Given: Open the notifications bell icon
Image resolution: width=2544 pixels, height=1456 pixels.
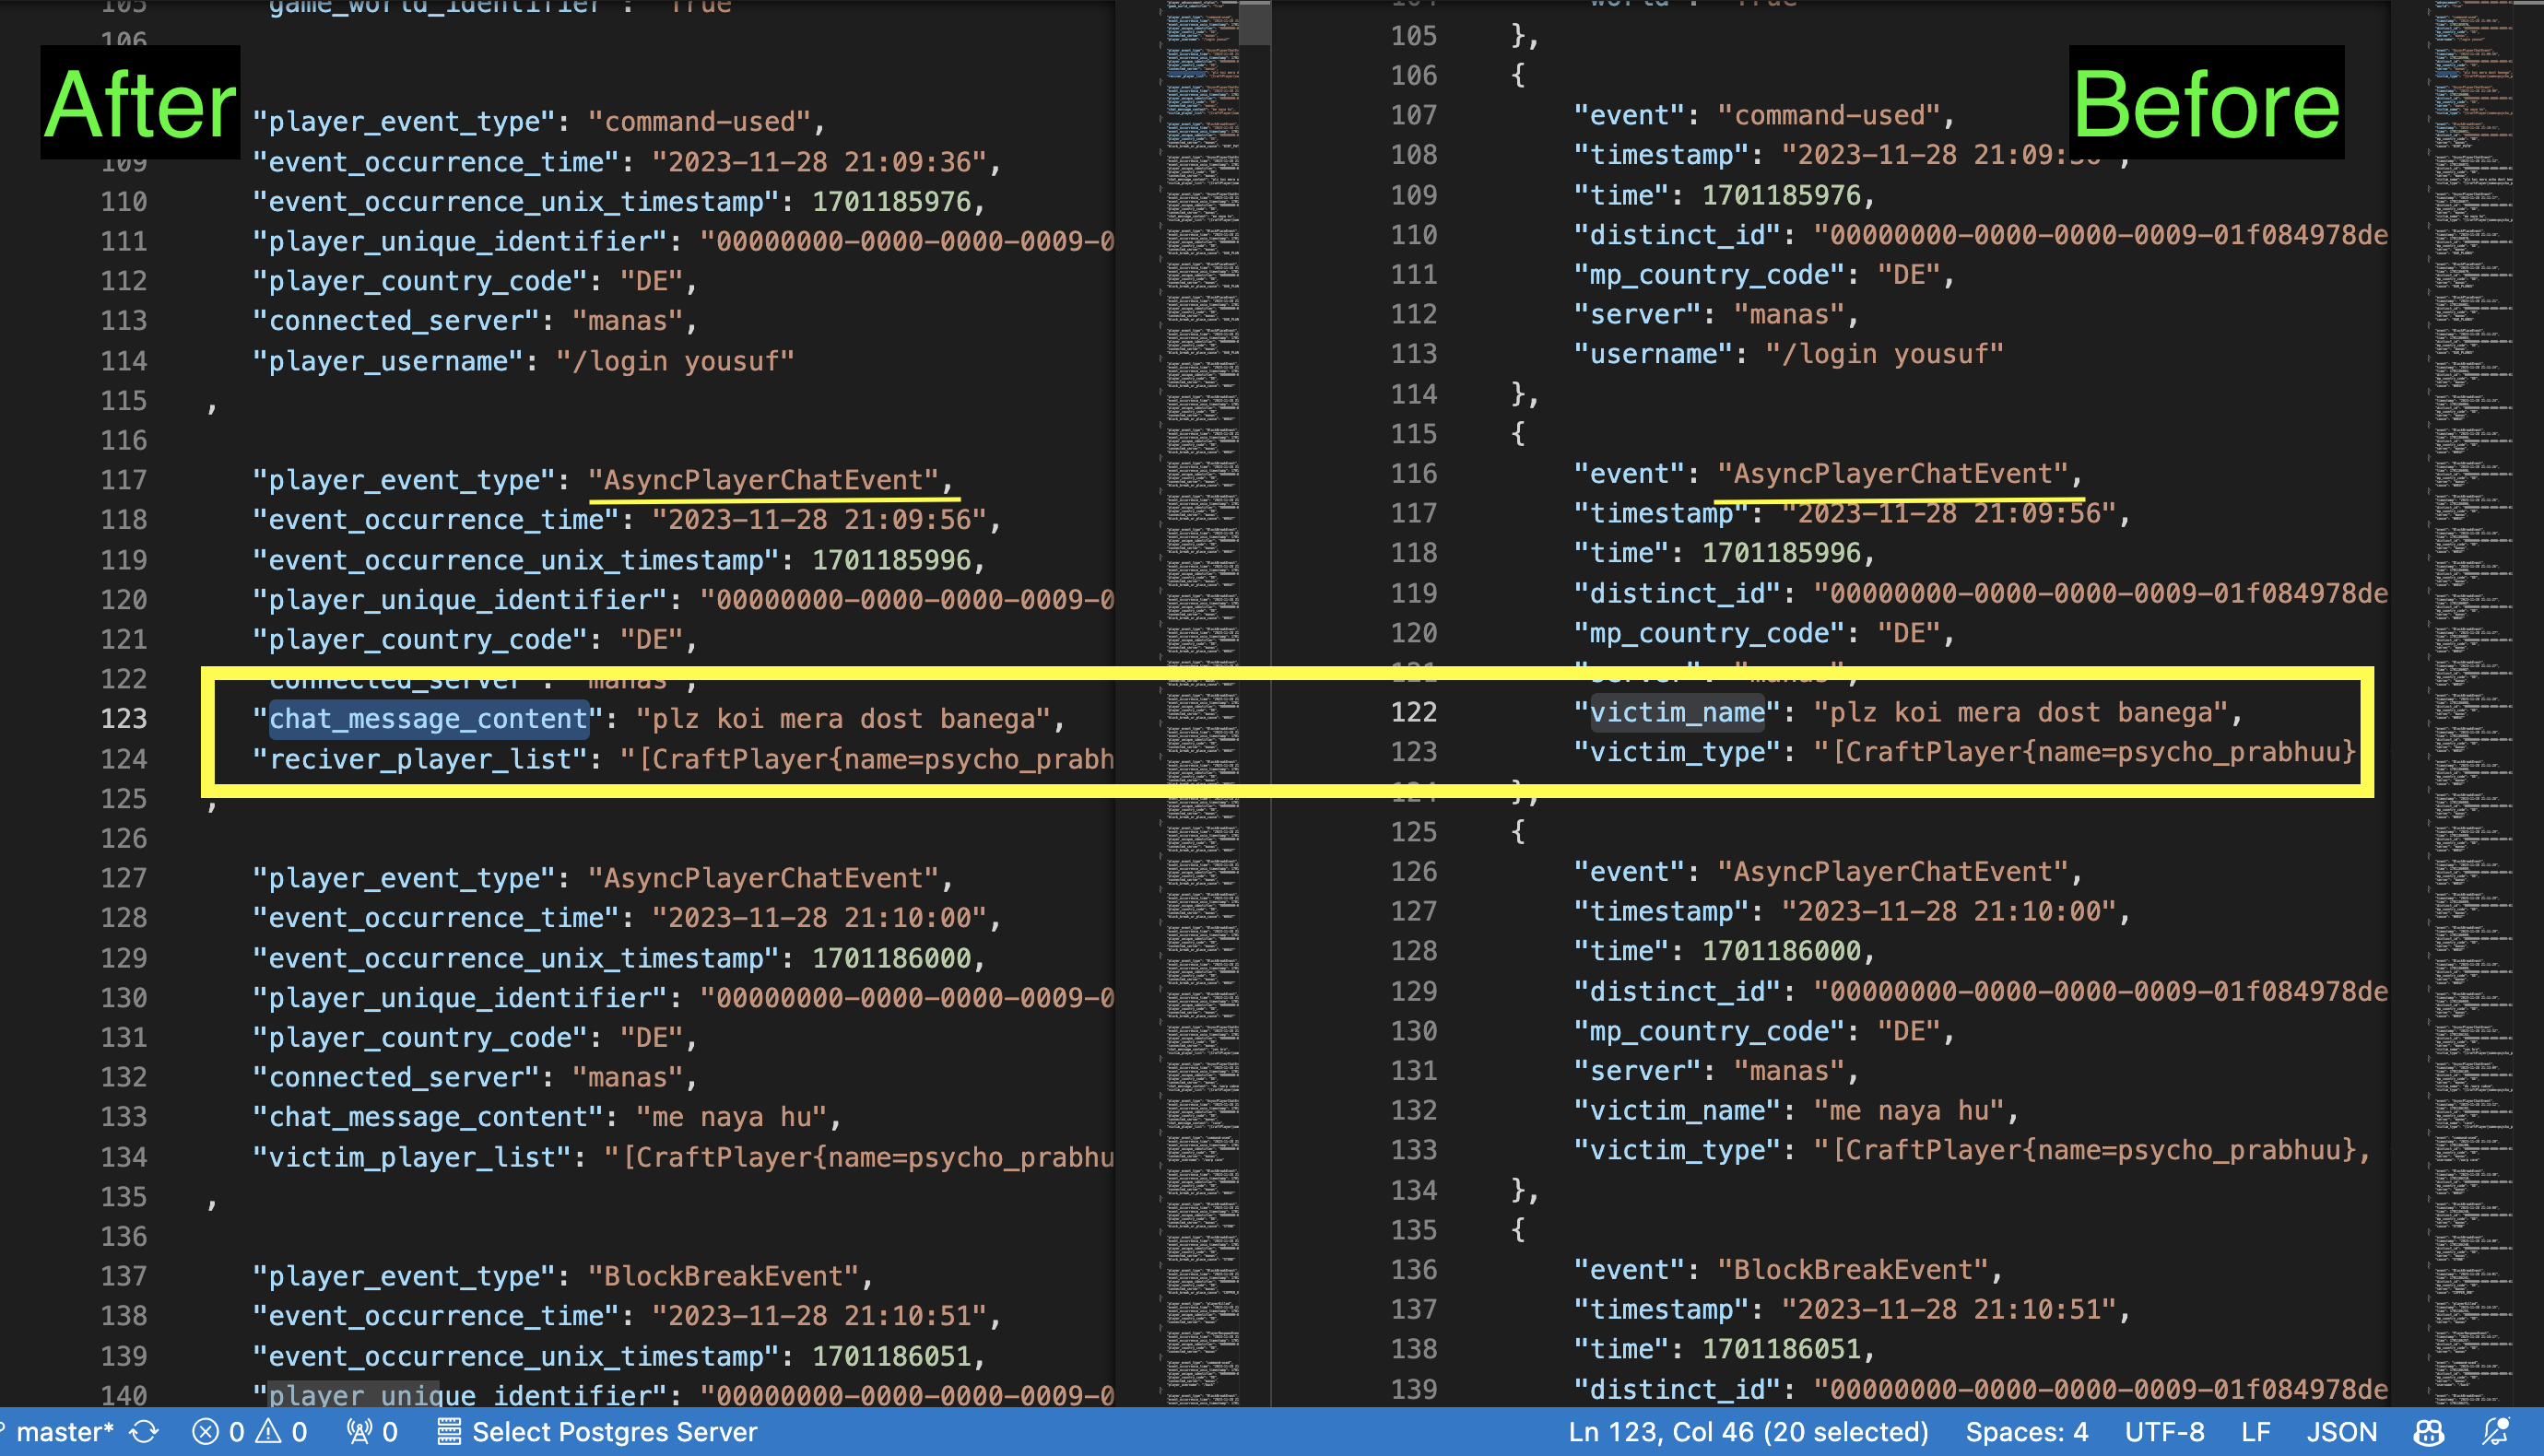Looking at the screenshot, I should 2497,1432.
